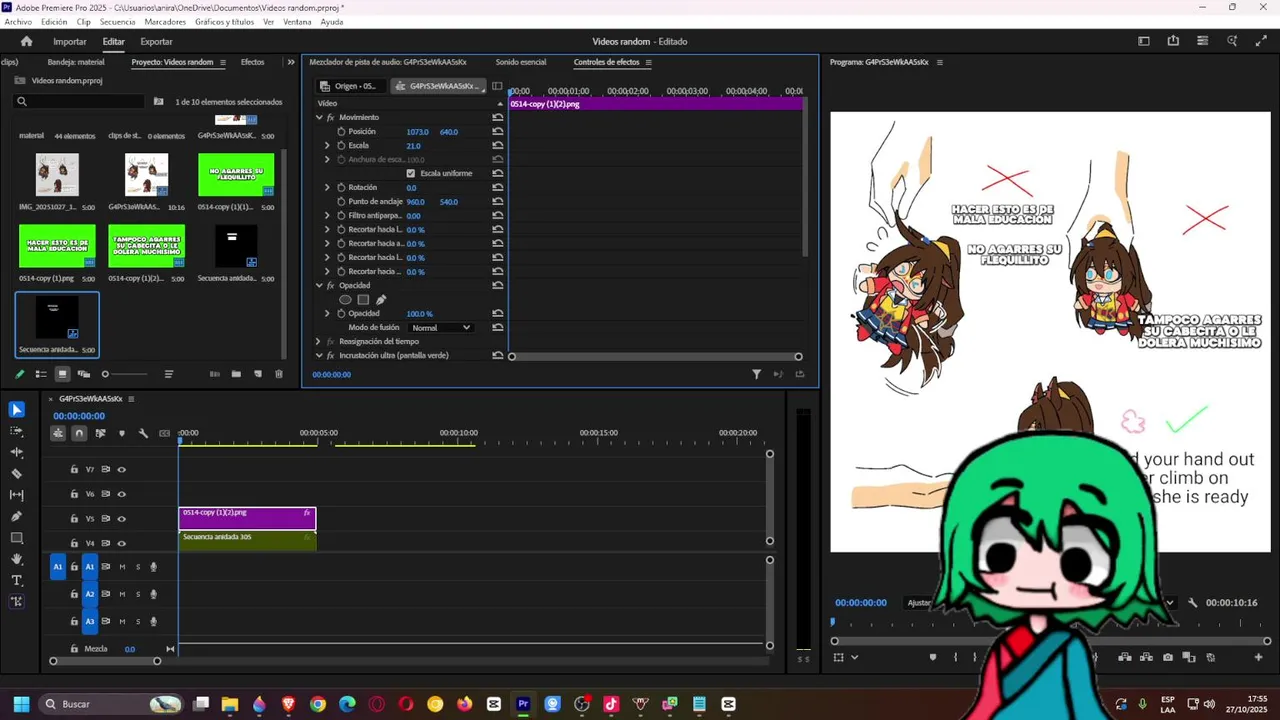Click Posición X value 1073.0
This screenshot has height=720, width=1280.
[417, 131]
